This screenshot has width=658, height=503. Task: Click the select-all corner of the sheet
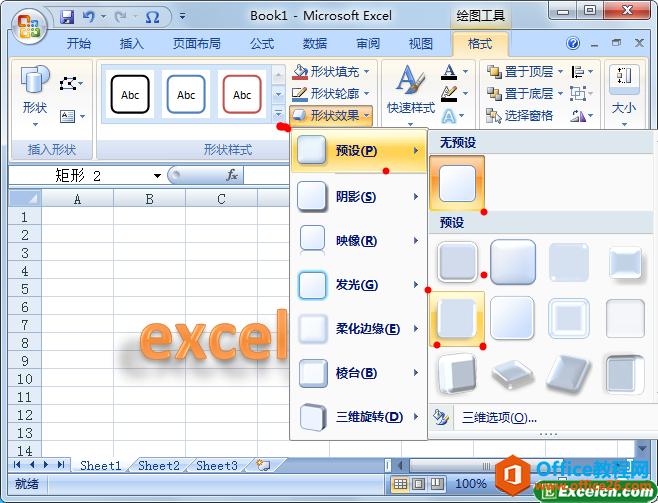coord(25,198)
